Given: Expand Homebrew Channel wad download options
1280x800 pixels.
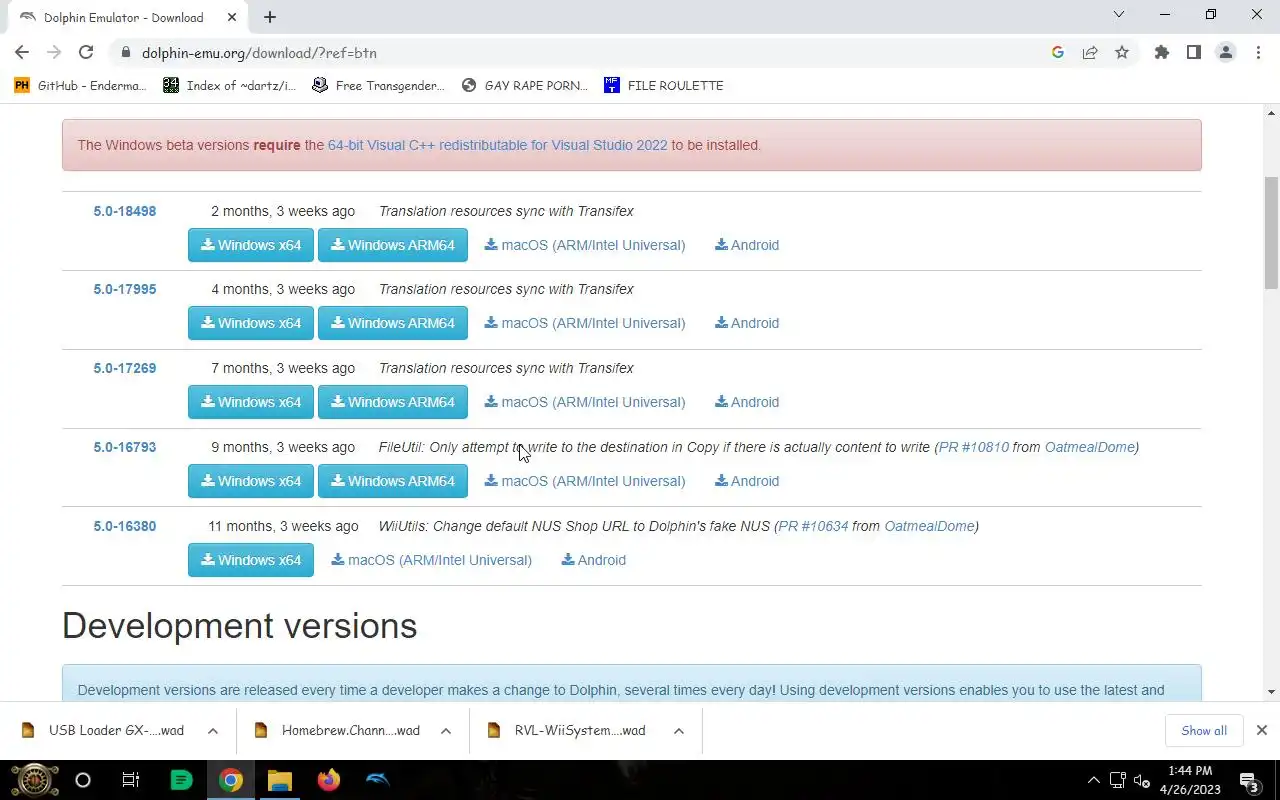Looking at the screenshot, I should pos(446,731).
